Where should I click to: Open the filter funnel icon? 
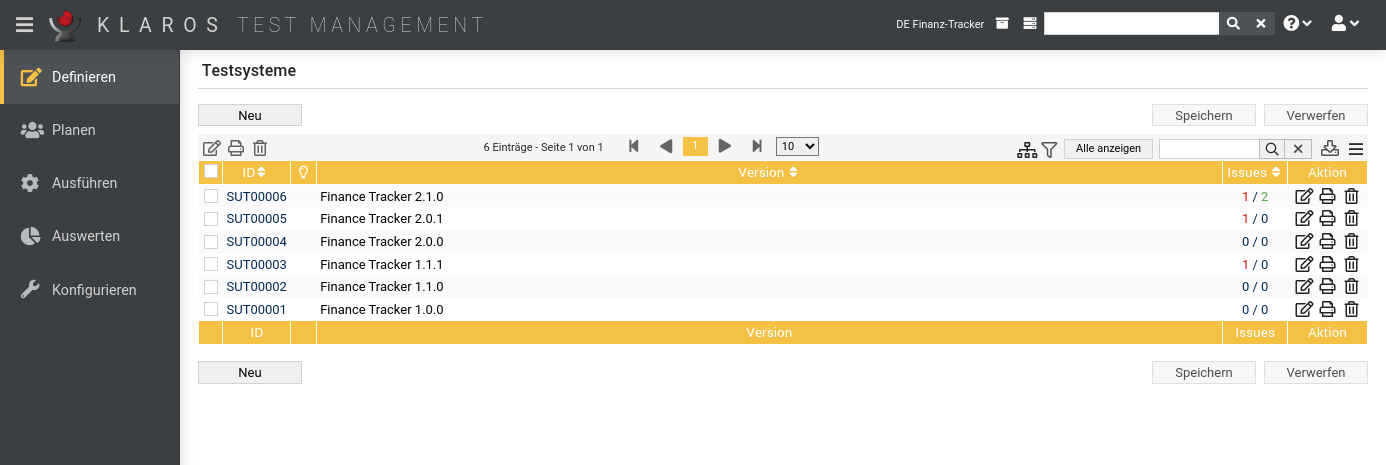point(1049,149)
